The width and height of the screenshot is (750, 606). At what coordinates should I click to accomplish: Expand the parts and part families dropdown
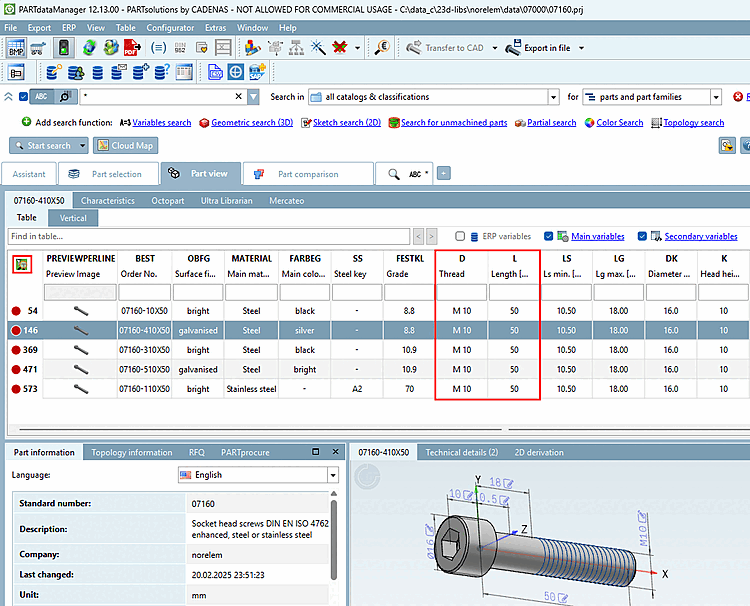click(x=716, y=97)
